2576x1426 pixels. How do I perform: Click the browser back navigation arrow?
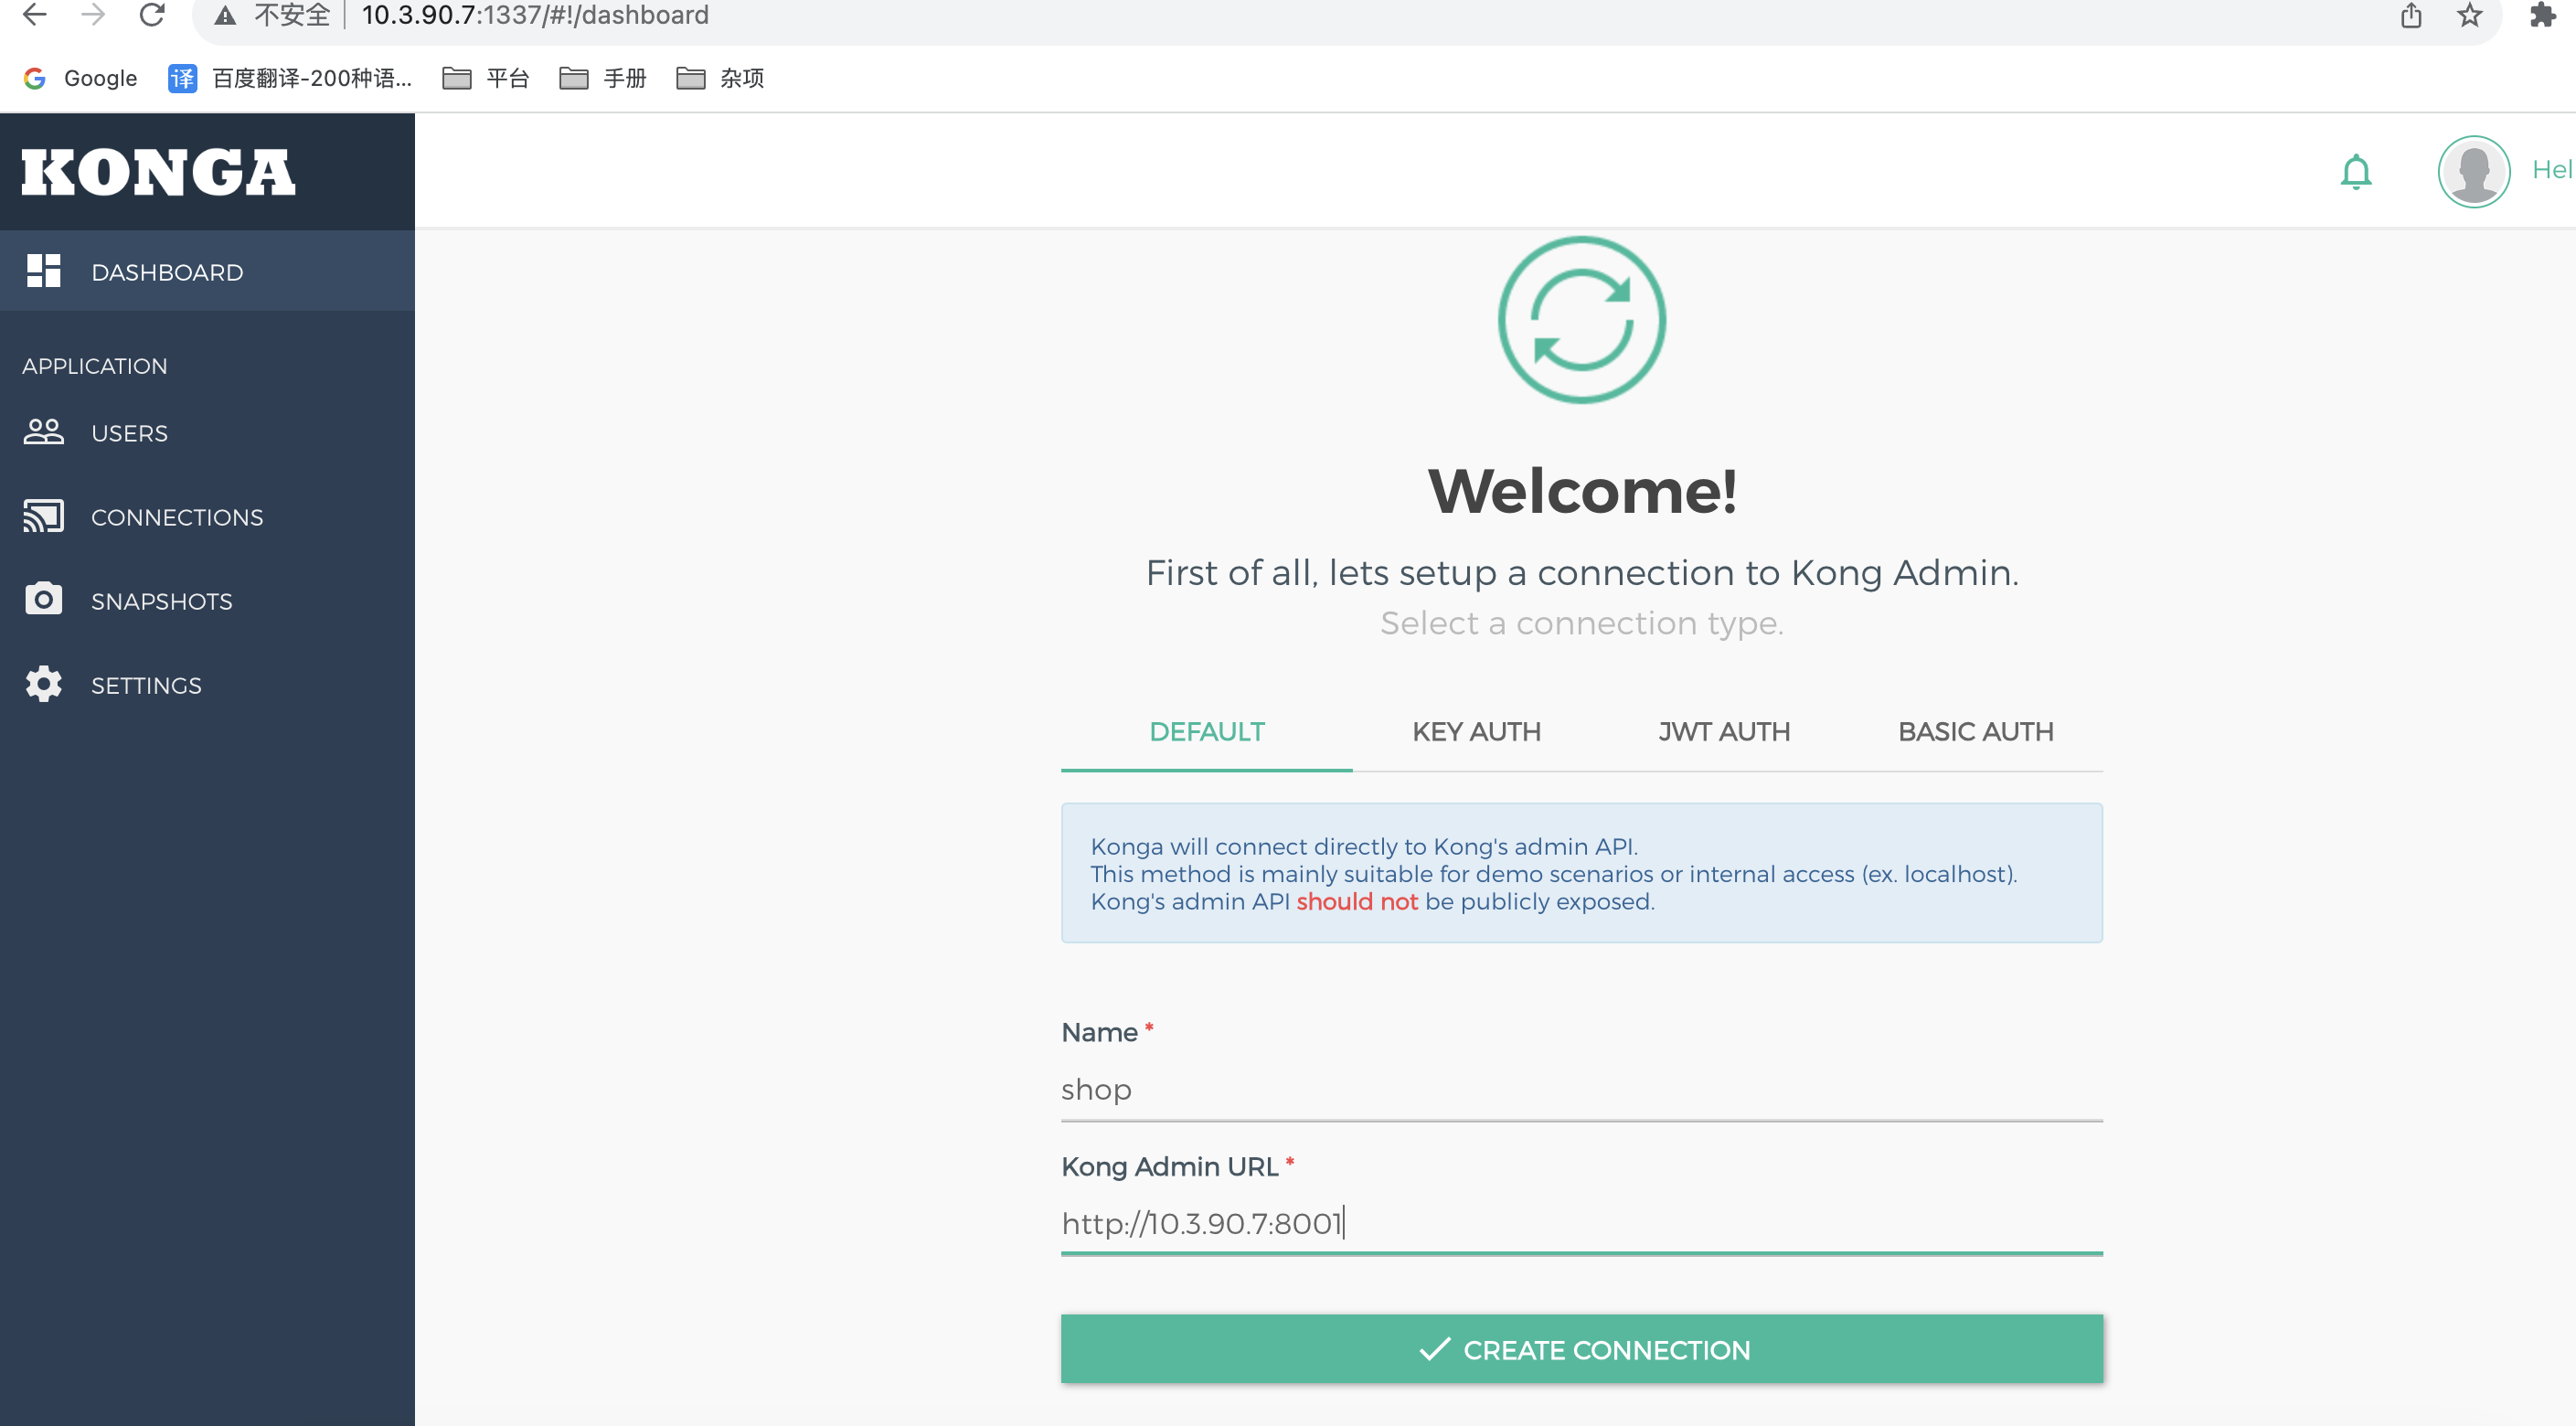point(37,16)
